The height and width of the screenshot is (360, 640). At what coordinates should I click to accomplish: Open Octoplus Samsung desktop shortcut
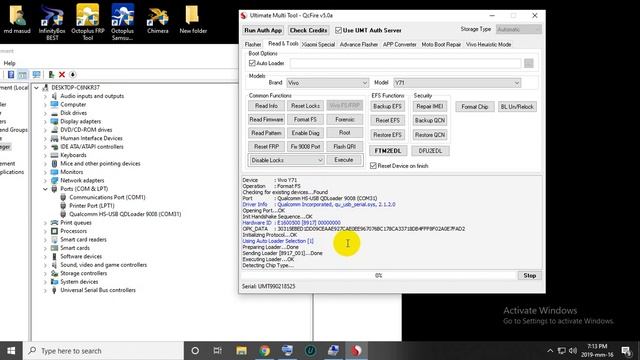pyautogui.click(x=122, y=22)
